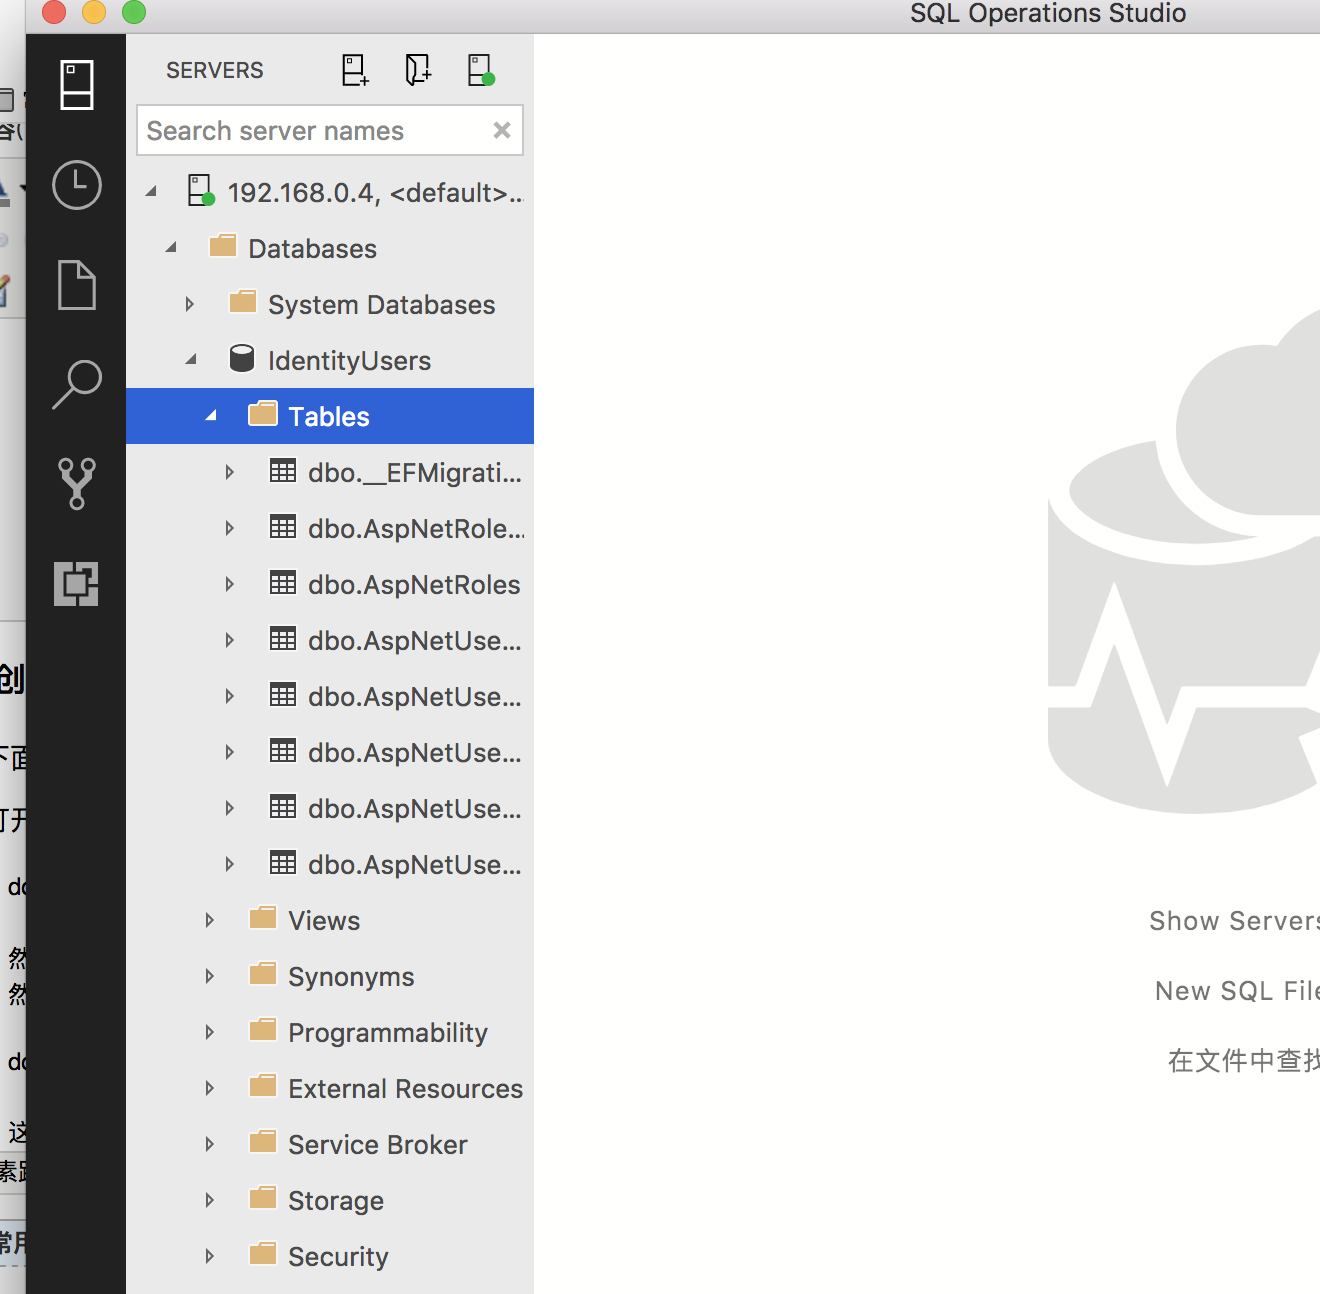1320x1294 pixels.
Task: Open the Search magnifier icon
Action: (77, 385)
